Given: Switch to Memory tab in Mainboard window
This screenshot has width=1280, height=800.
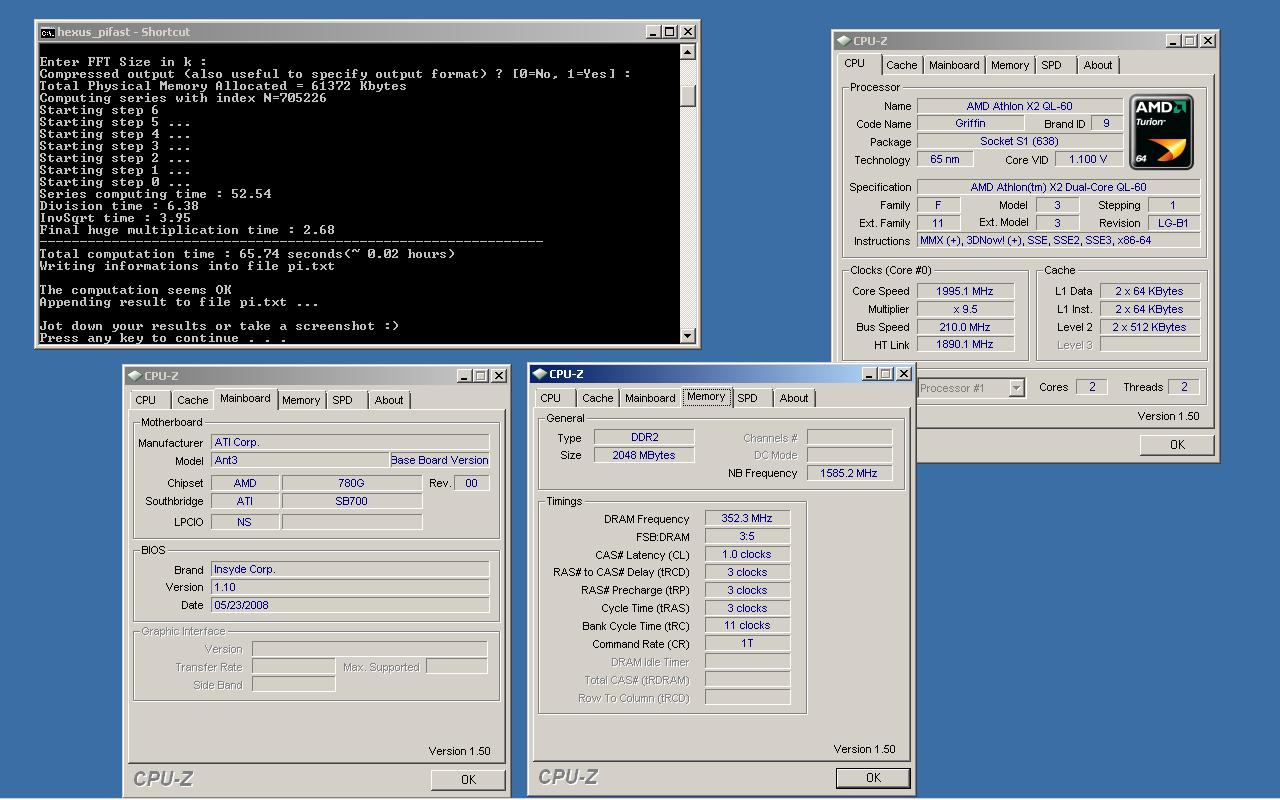Looking at the screenshot, I should click(301, 400).
